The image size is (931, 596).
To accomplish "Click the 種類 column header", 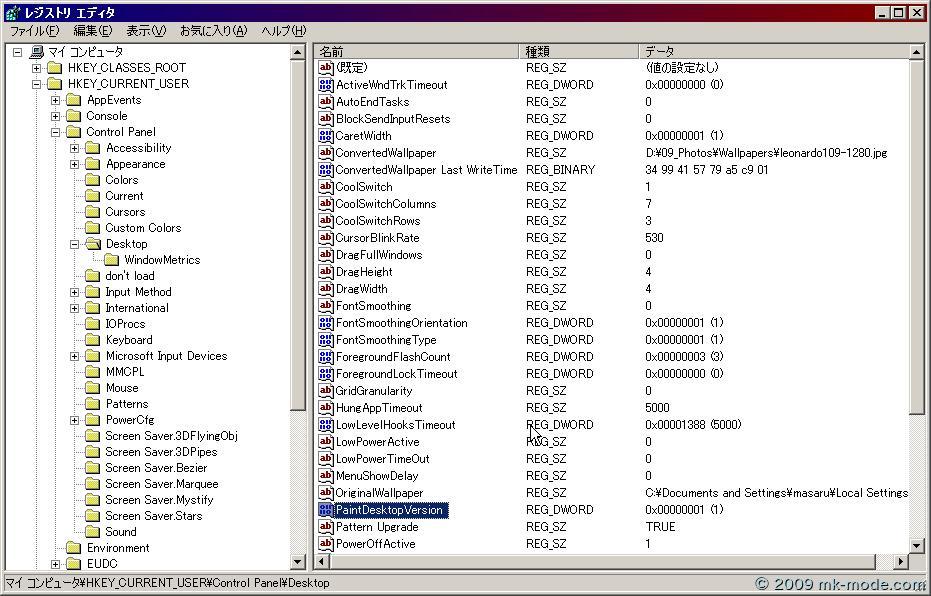I will pos(580,51).
